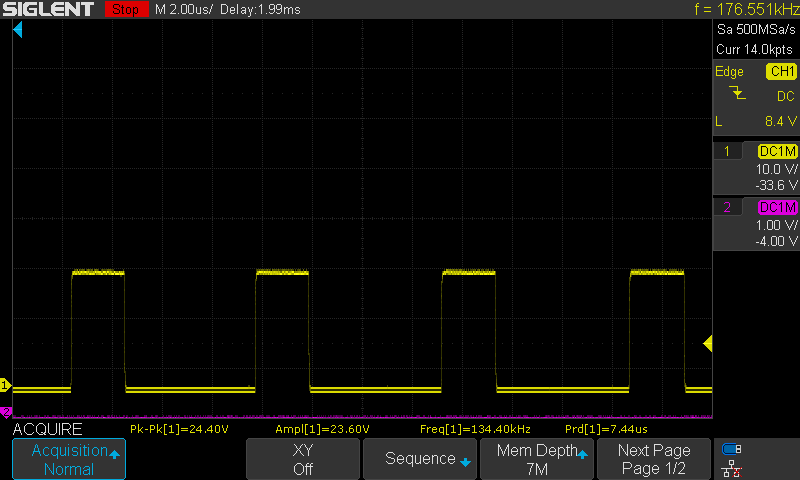Select the channel 1 number box
The width and height of the screenshot is (800, 480).
(x=727, y=151)
